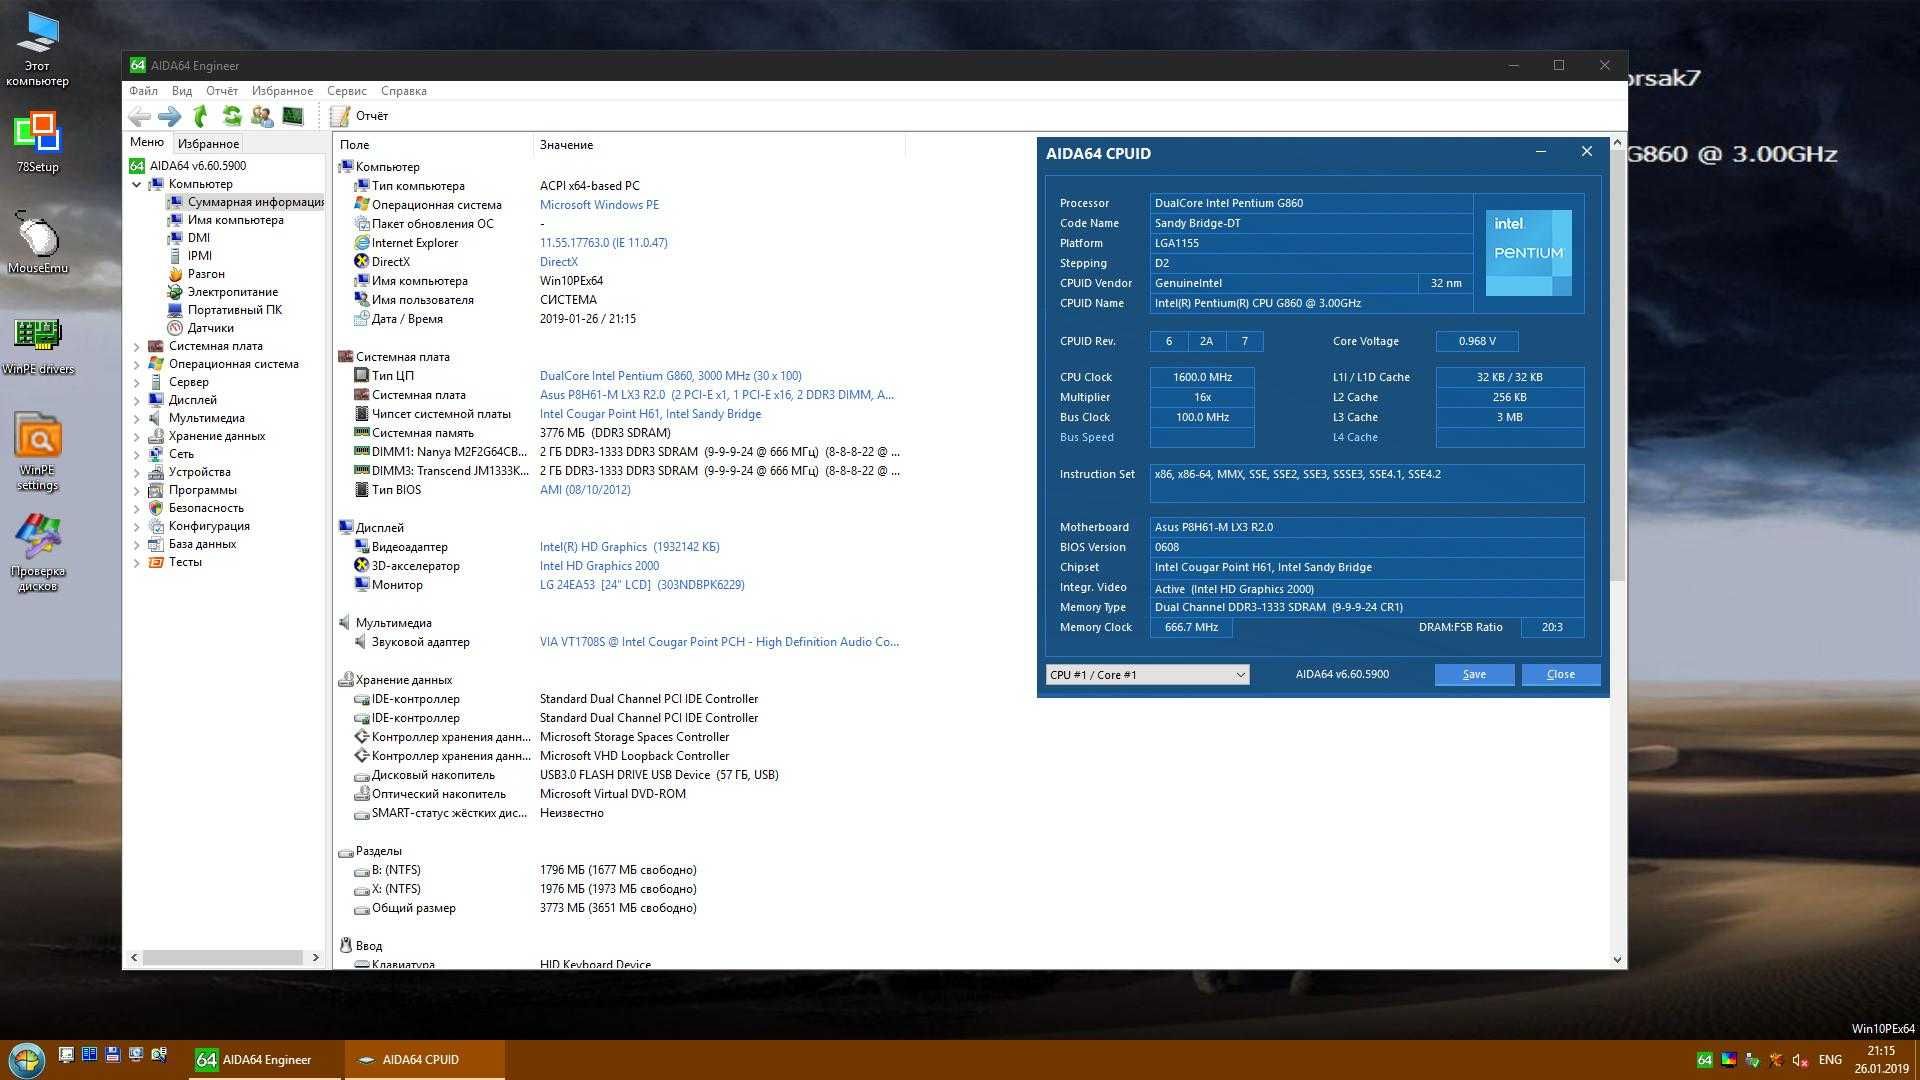The height and width of the screenshot is (1080, 1920).
Task: Open the WinPE drivers desktop icon
Action: point(38,346)
